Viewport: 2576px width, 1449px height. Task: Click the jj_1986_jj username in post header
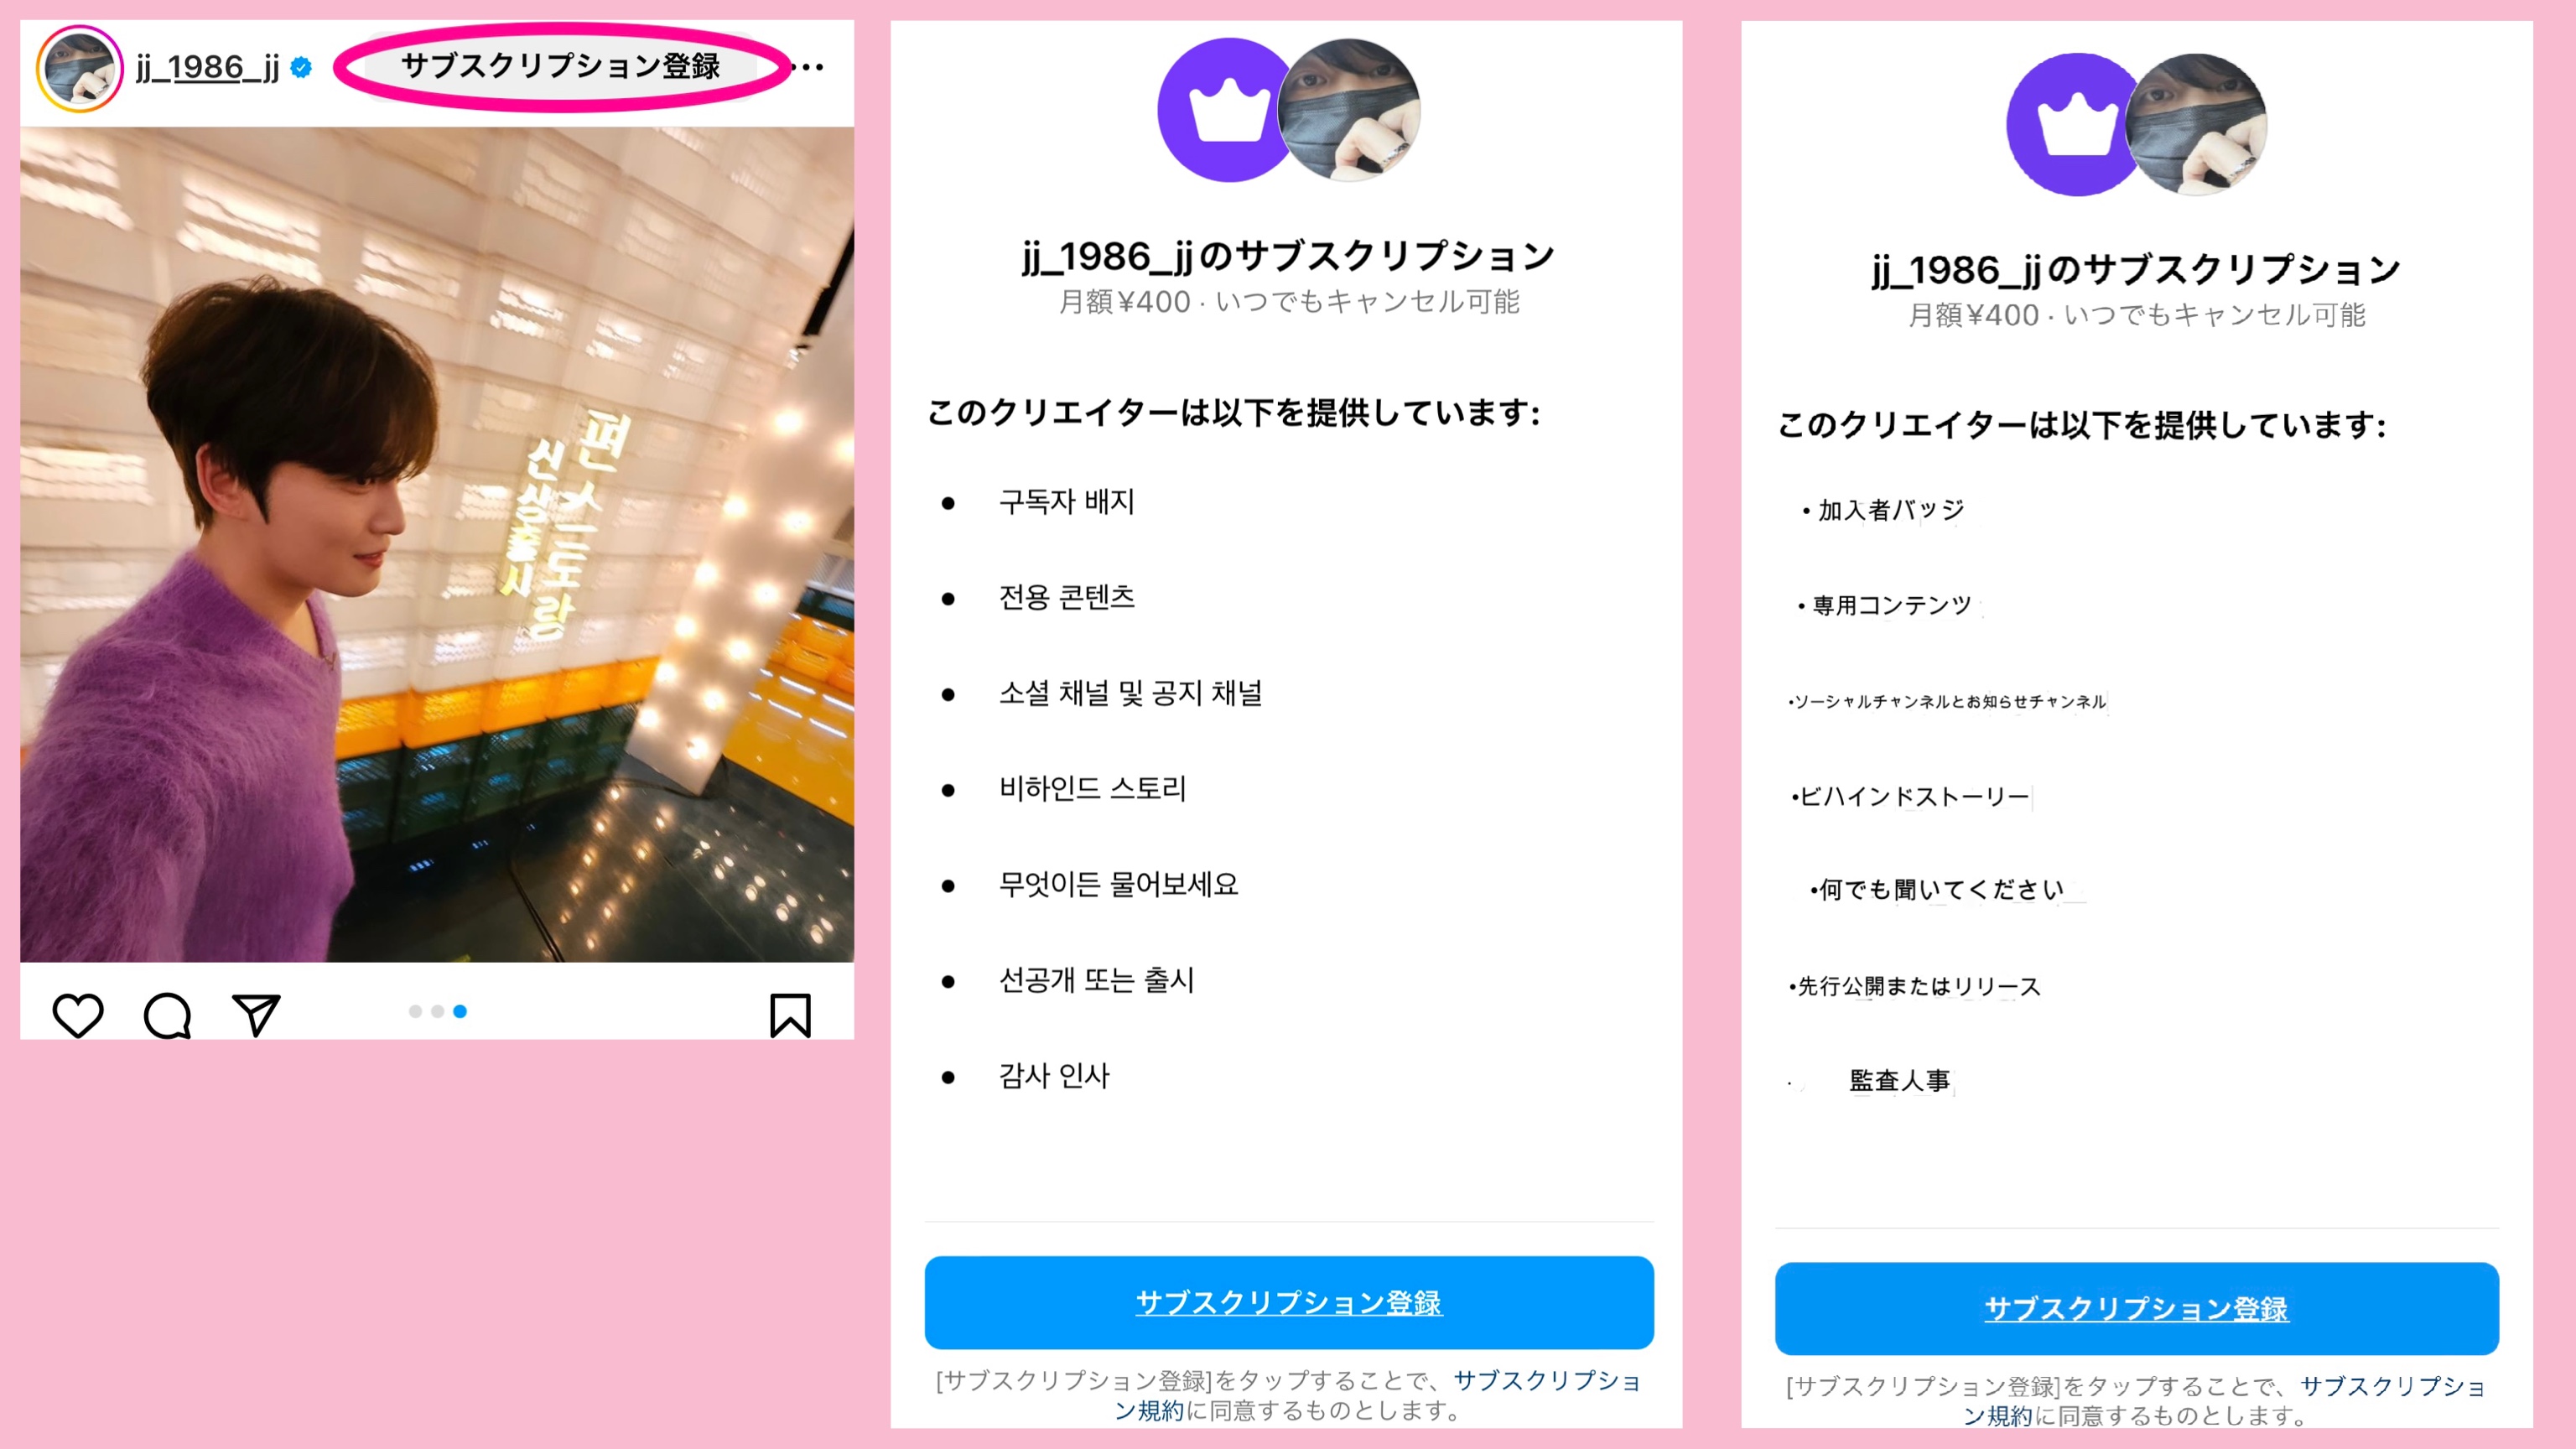[x=207, y=67]
